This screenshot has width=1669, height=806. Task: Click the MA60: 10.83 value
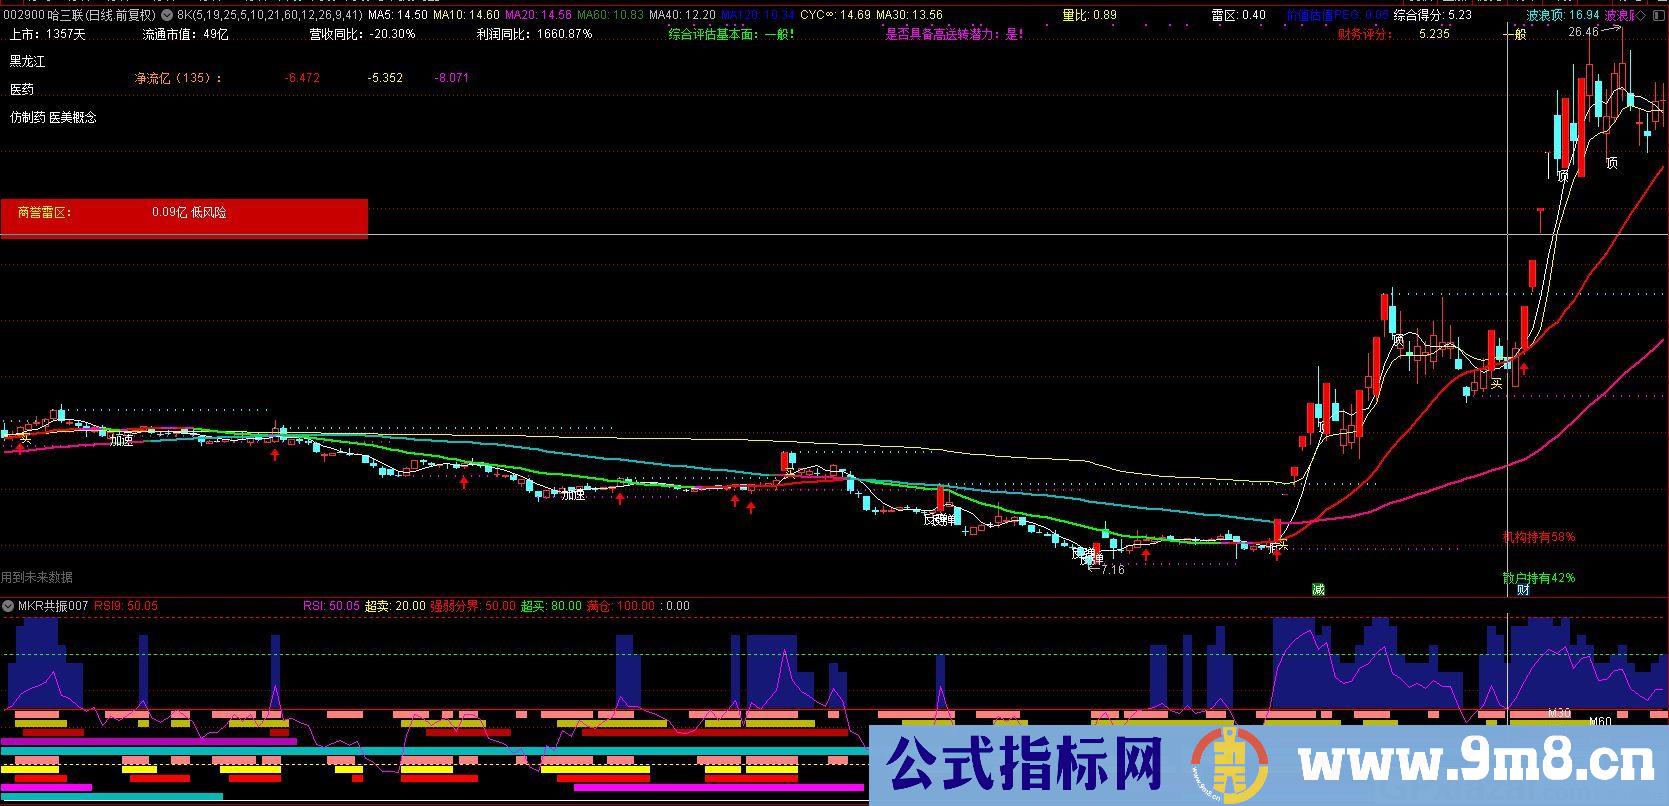pos(610,16)
